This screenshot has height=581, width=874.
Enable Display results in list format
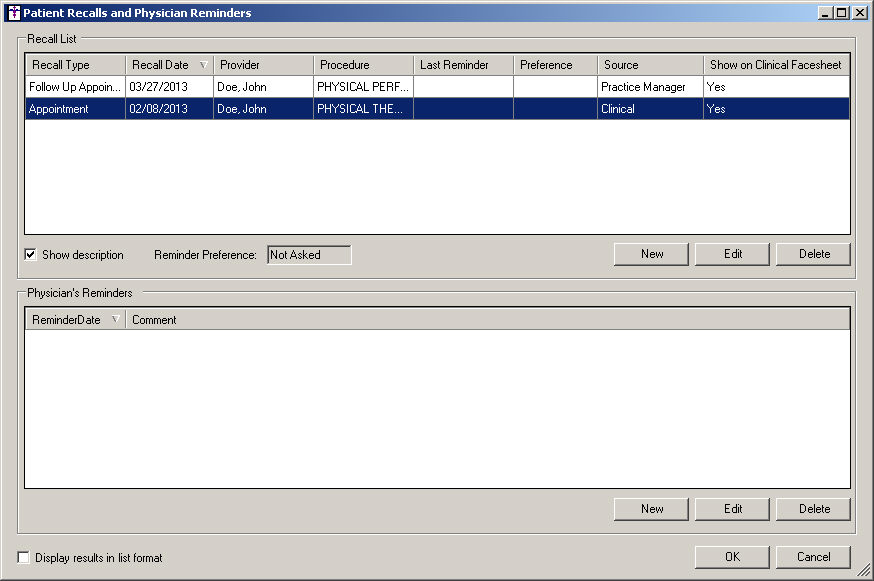point(24,558)
